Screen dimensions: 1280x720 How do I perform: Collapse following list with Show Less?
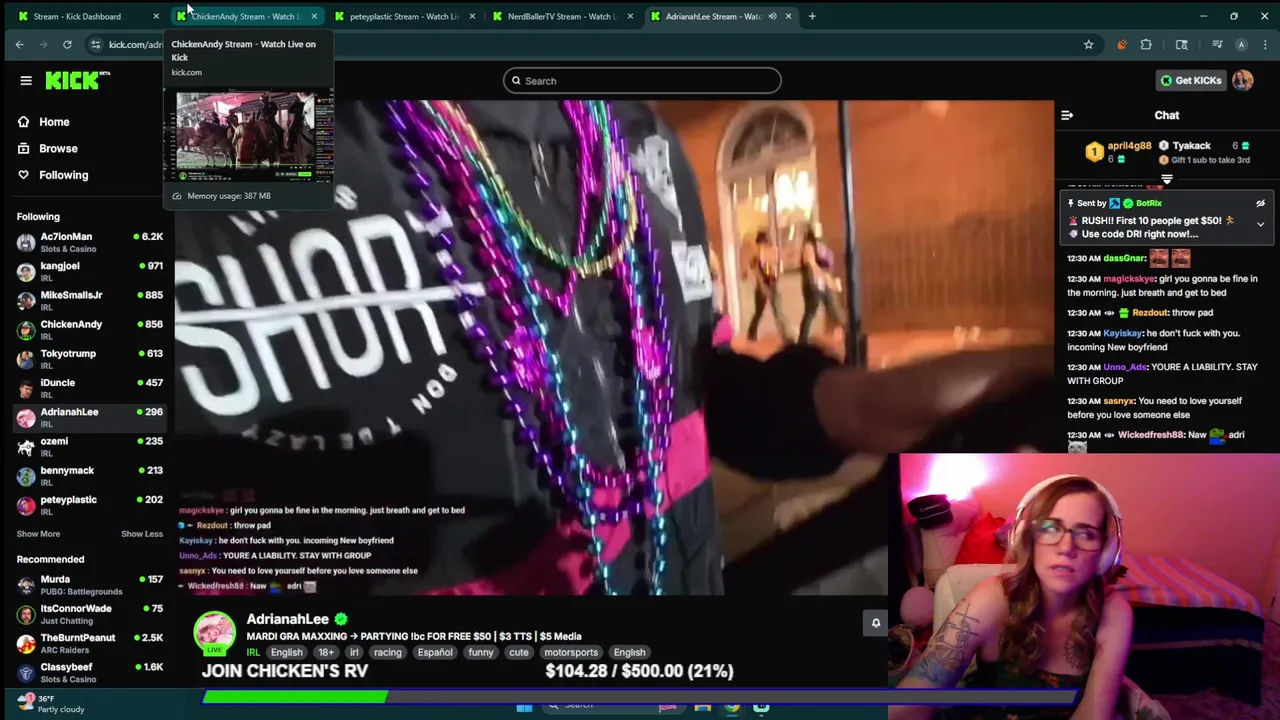142,534
